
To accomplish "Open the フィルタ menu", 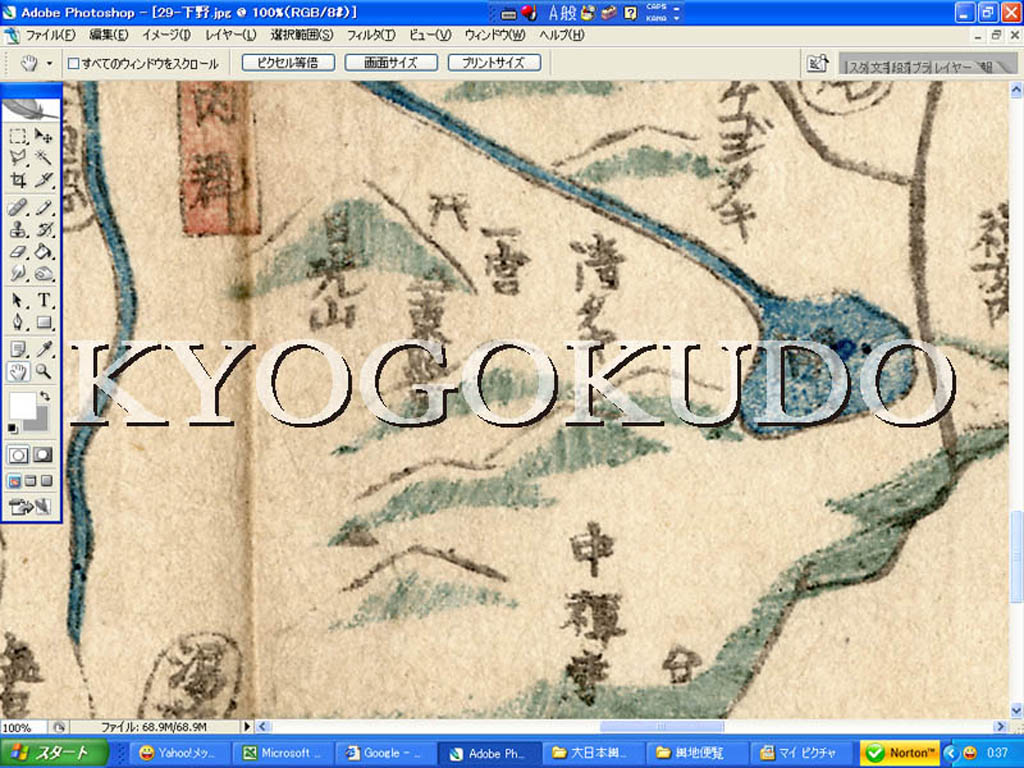I will [x=370, y=35].
